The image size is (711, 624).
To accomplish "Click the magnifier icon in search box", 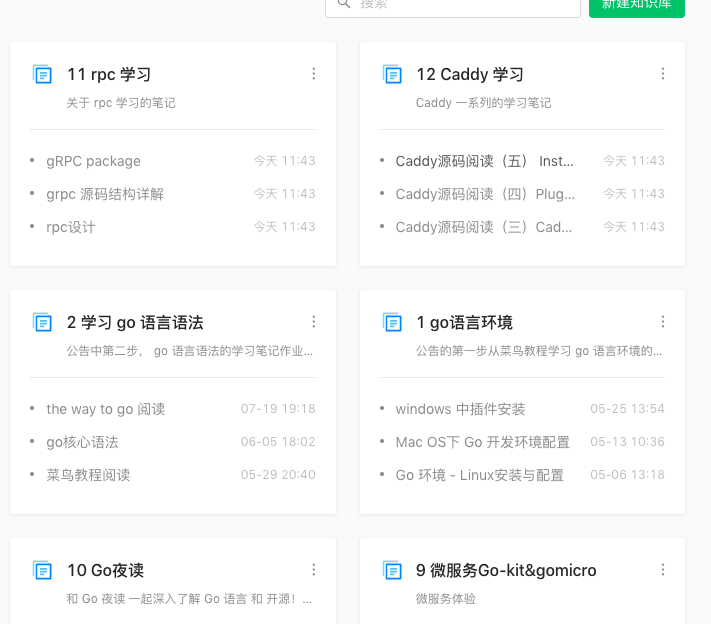I will [344, 4].
